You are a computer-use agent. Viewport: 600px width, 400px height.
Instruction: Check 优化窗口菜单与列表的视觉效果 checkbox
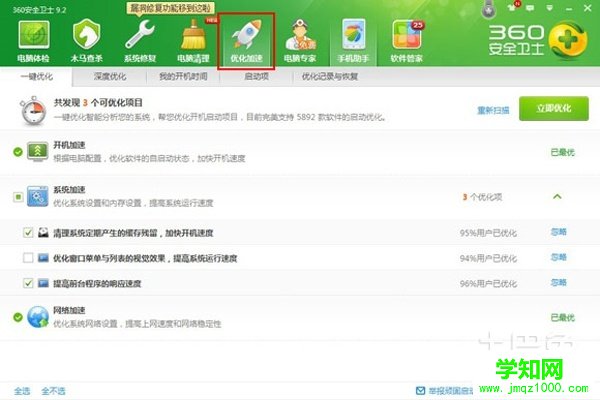28,258
